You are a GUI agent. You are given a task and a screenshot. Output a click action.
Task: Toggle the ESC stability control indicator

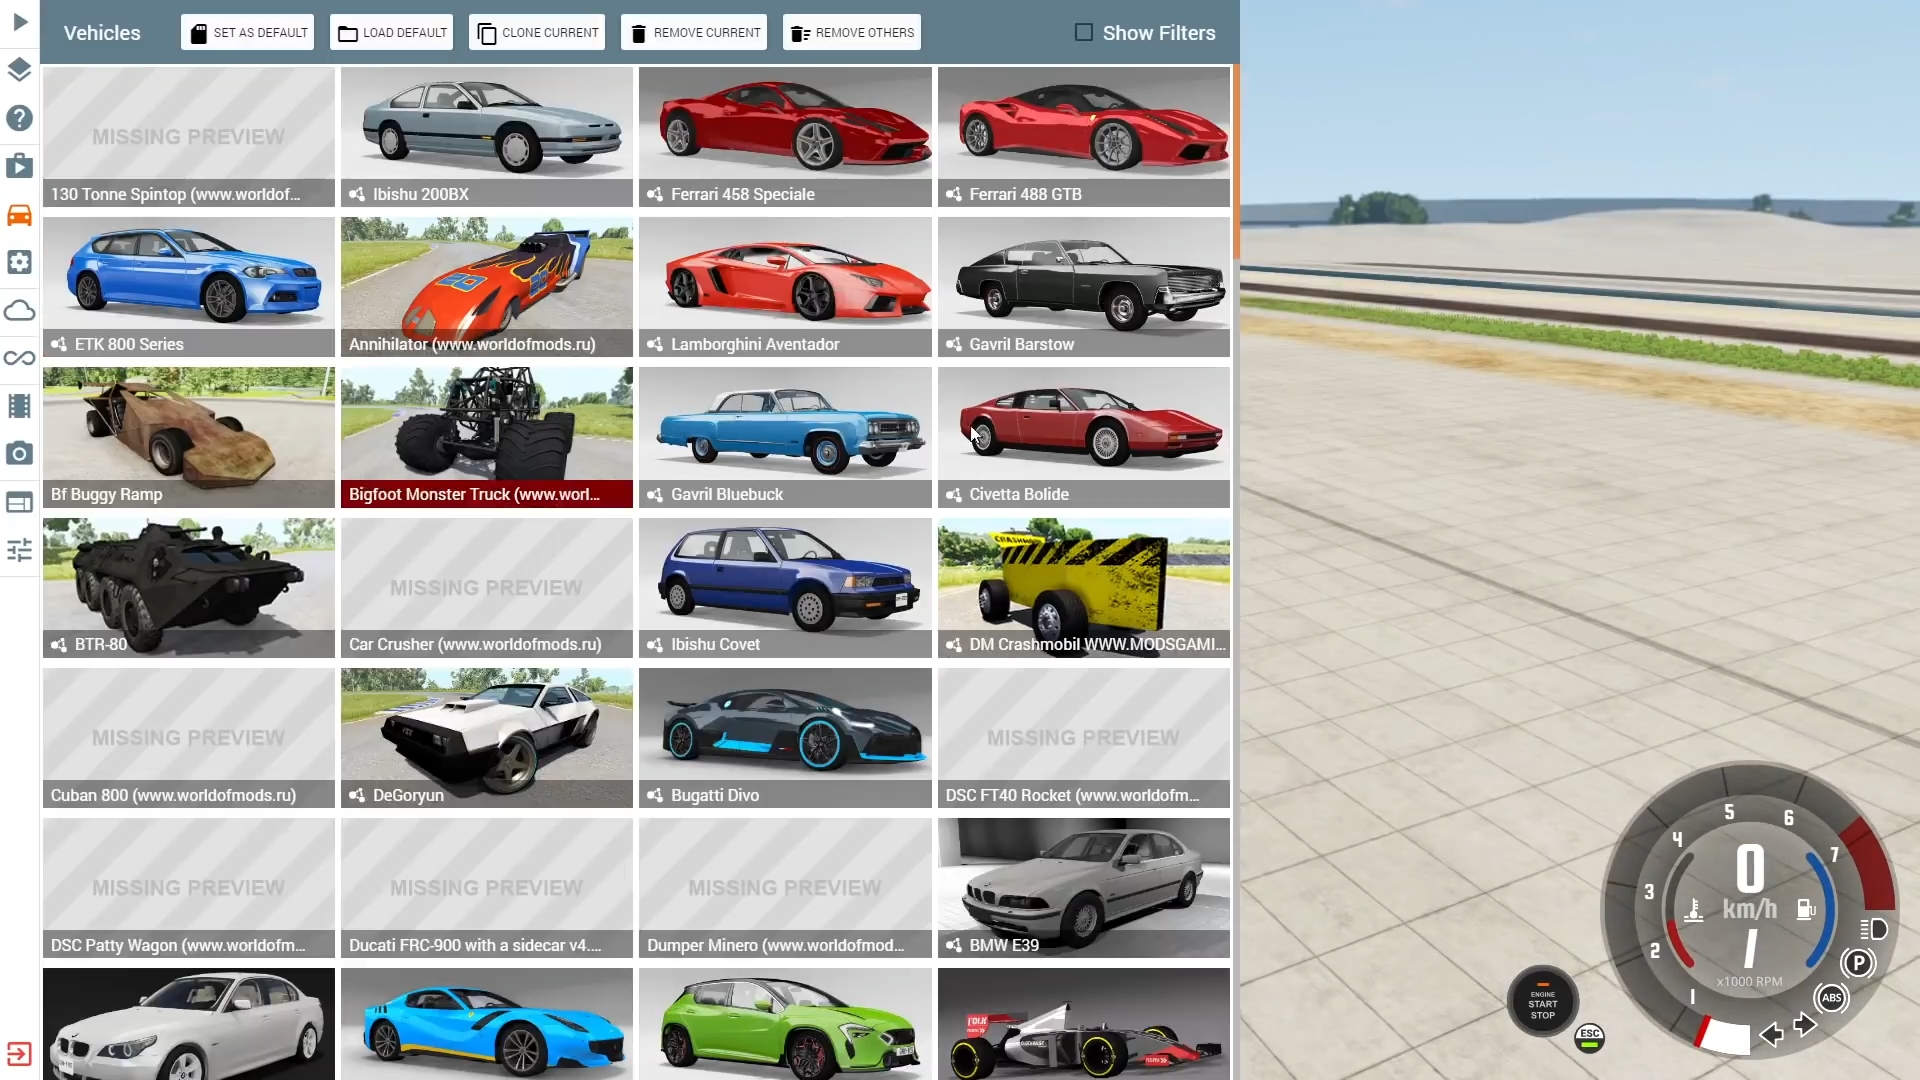coord(1589,1038)
